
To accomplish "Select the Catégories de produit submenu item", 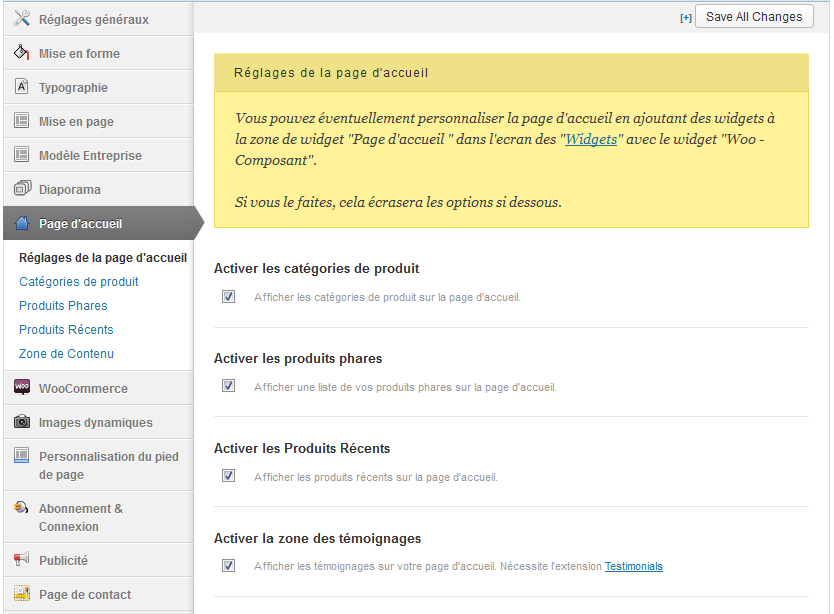I will pos(79,282).
